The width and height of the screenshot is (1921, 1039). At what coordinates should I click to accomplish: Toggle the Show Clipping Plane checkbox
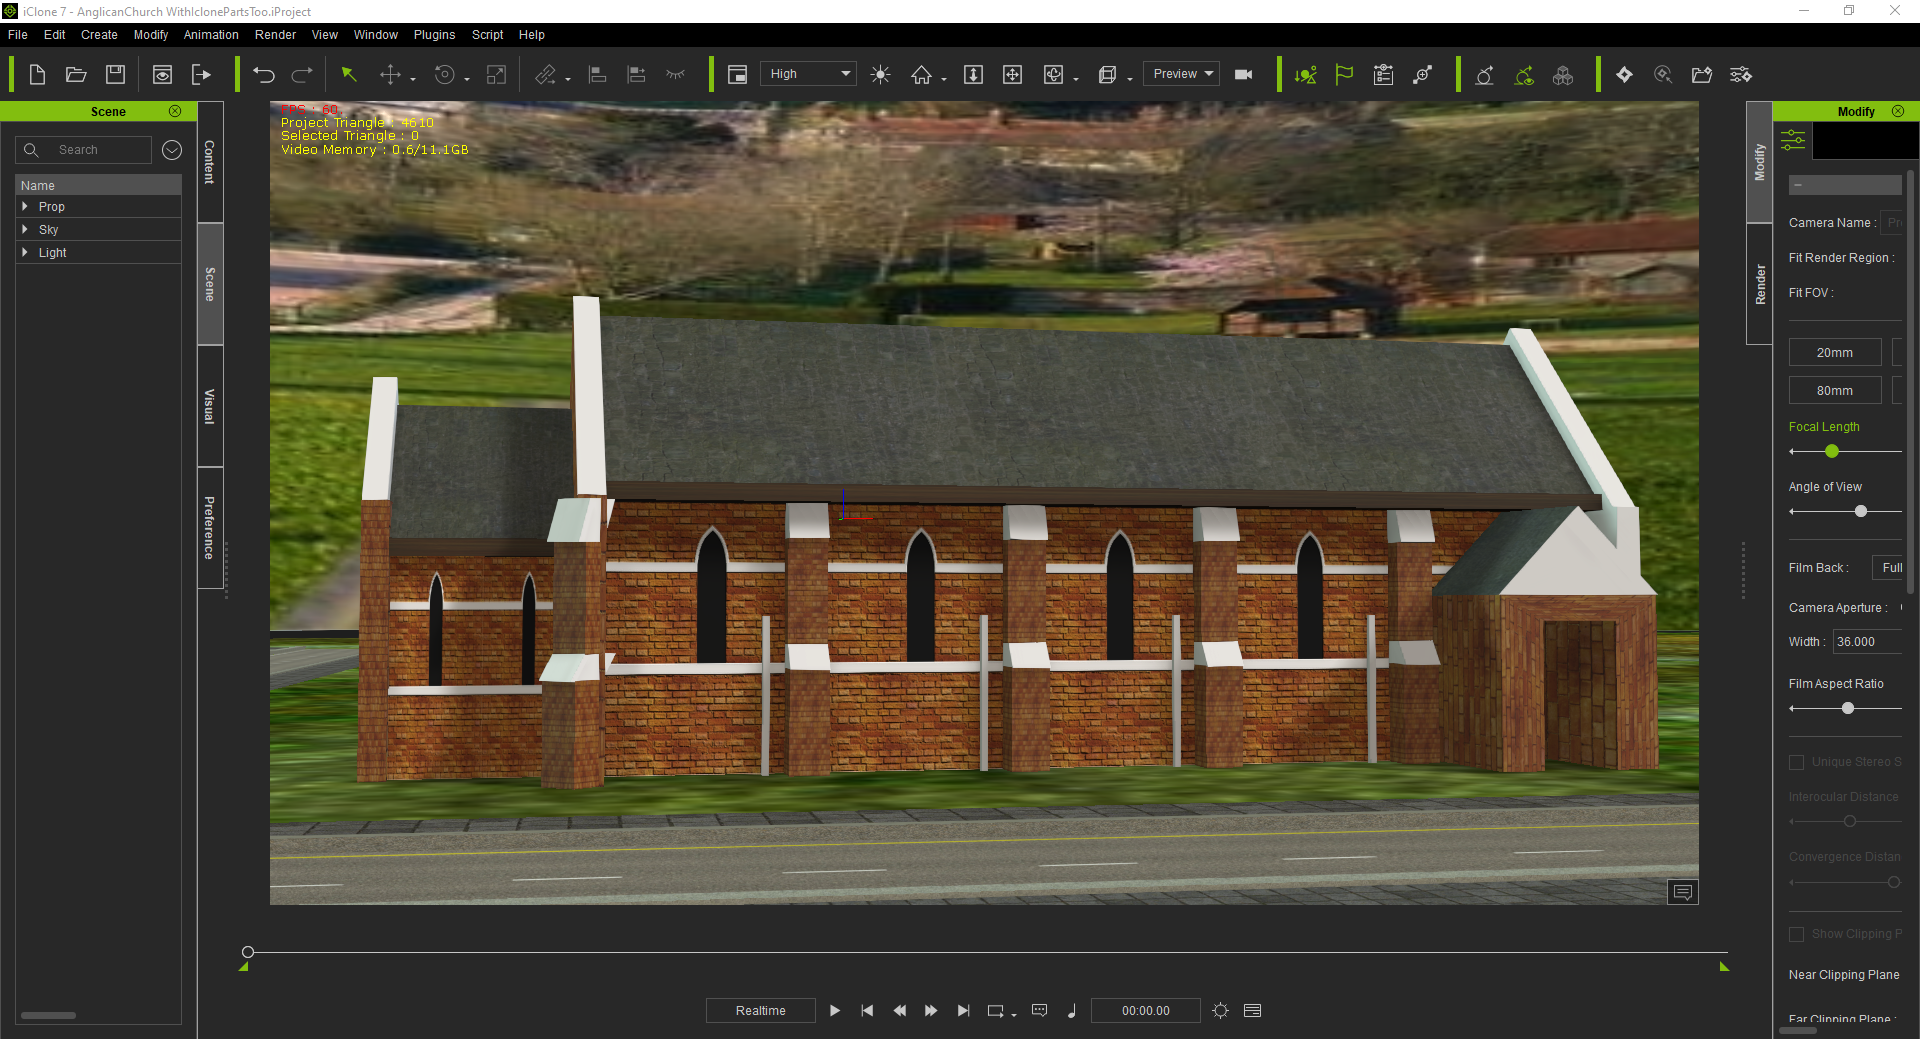[x=1796, y=934]
